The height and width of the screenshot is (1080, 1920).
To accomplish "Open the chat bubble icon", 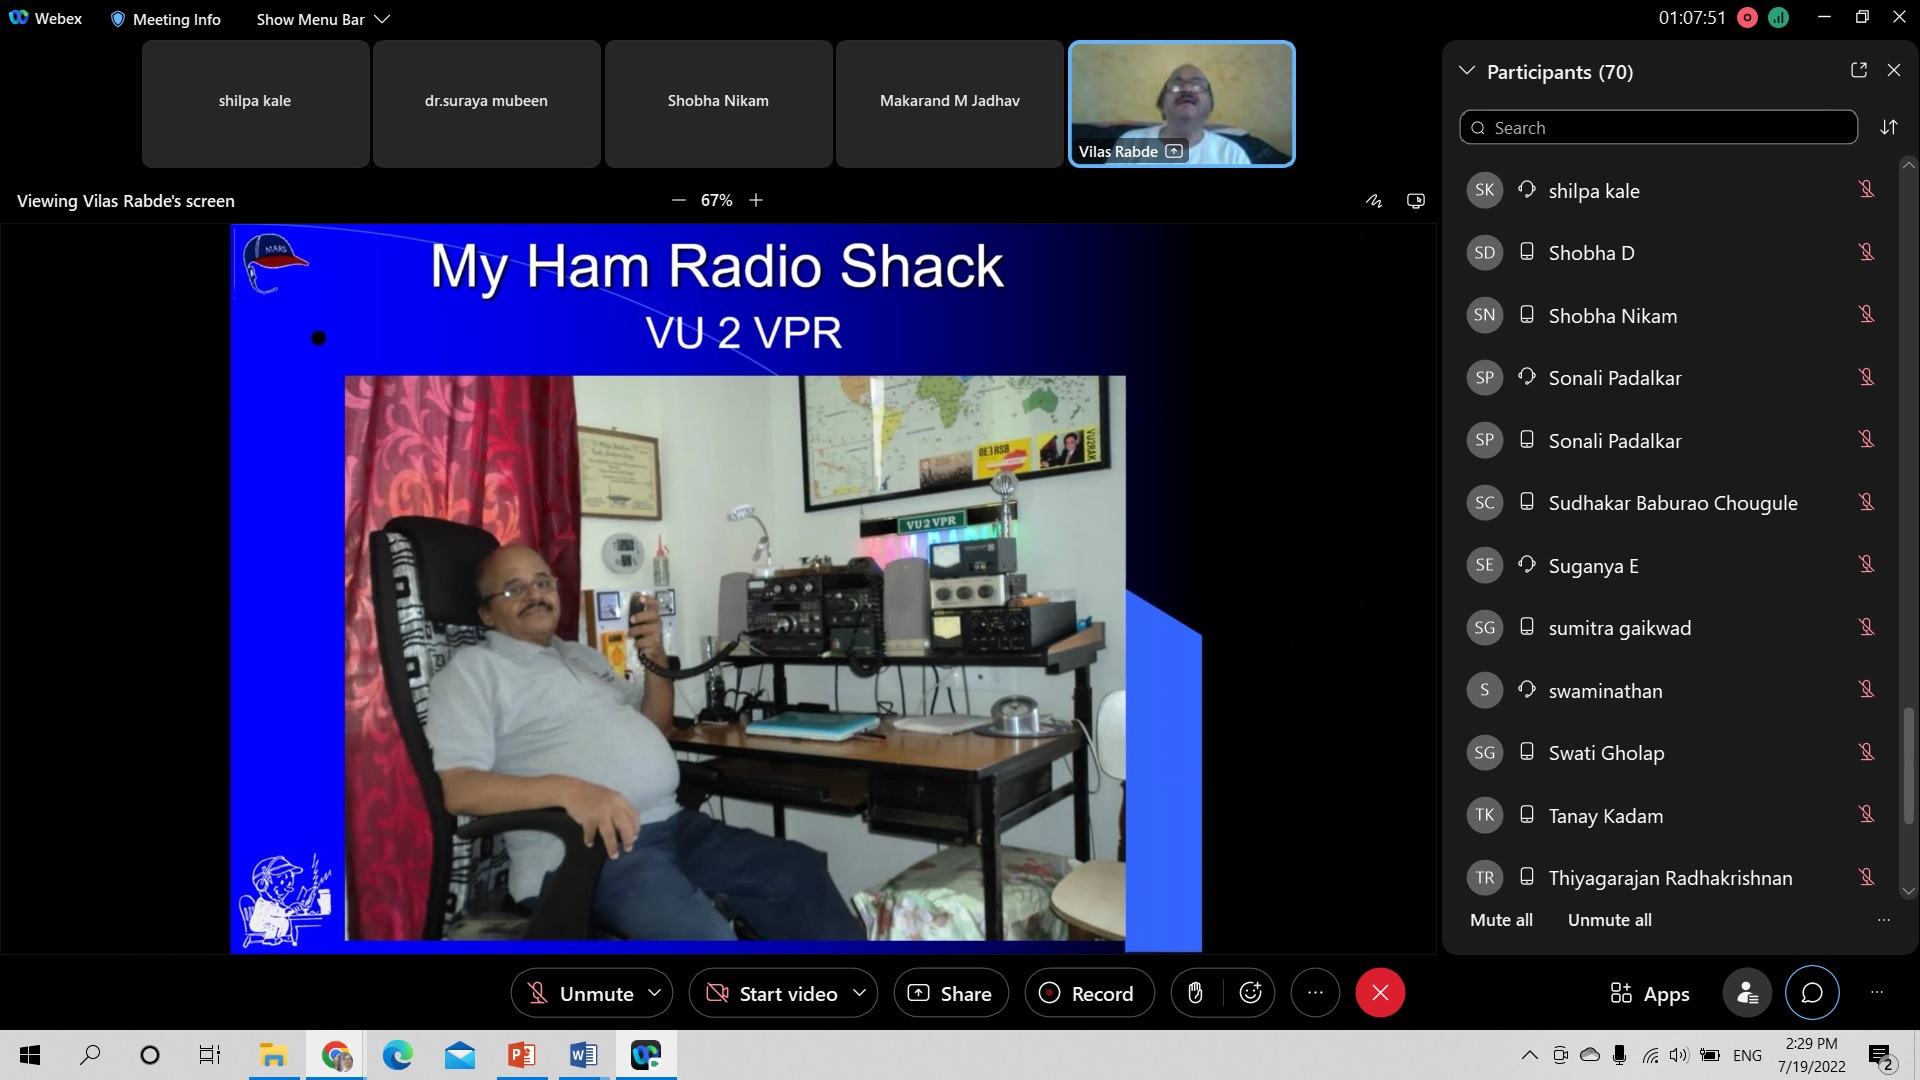I will [x=1812, y=993].
